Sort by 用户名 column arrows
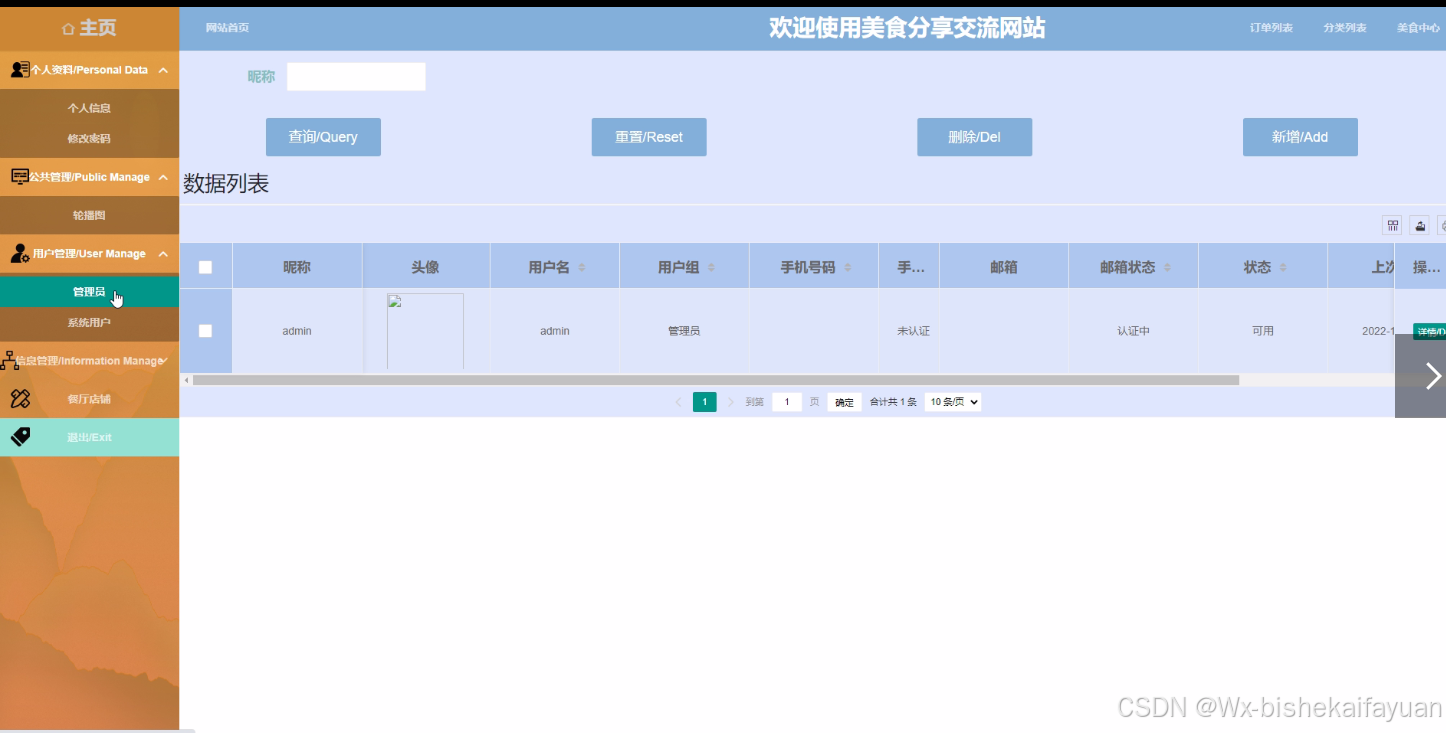The height and width of the screenshot is (733, 1446). pos(582,268)
